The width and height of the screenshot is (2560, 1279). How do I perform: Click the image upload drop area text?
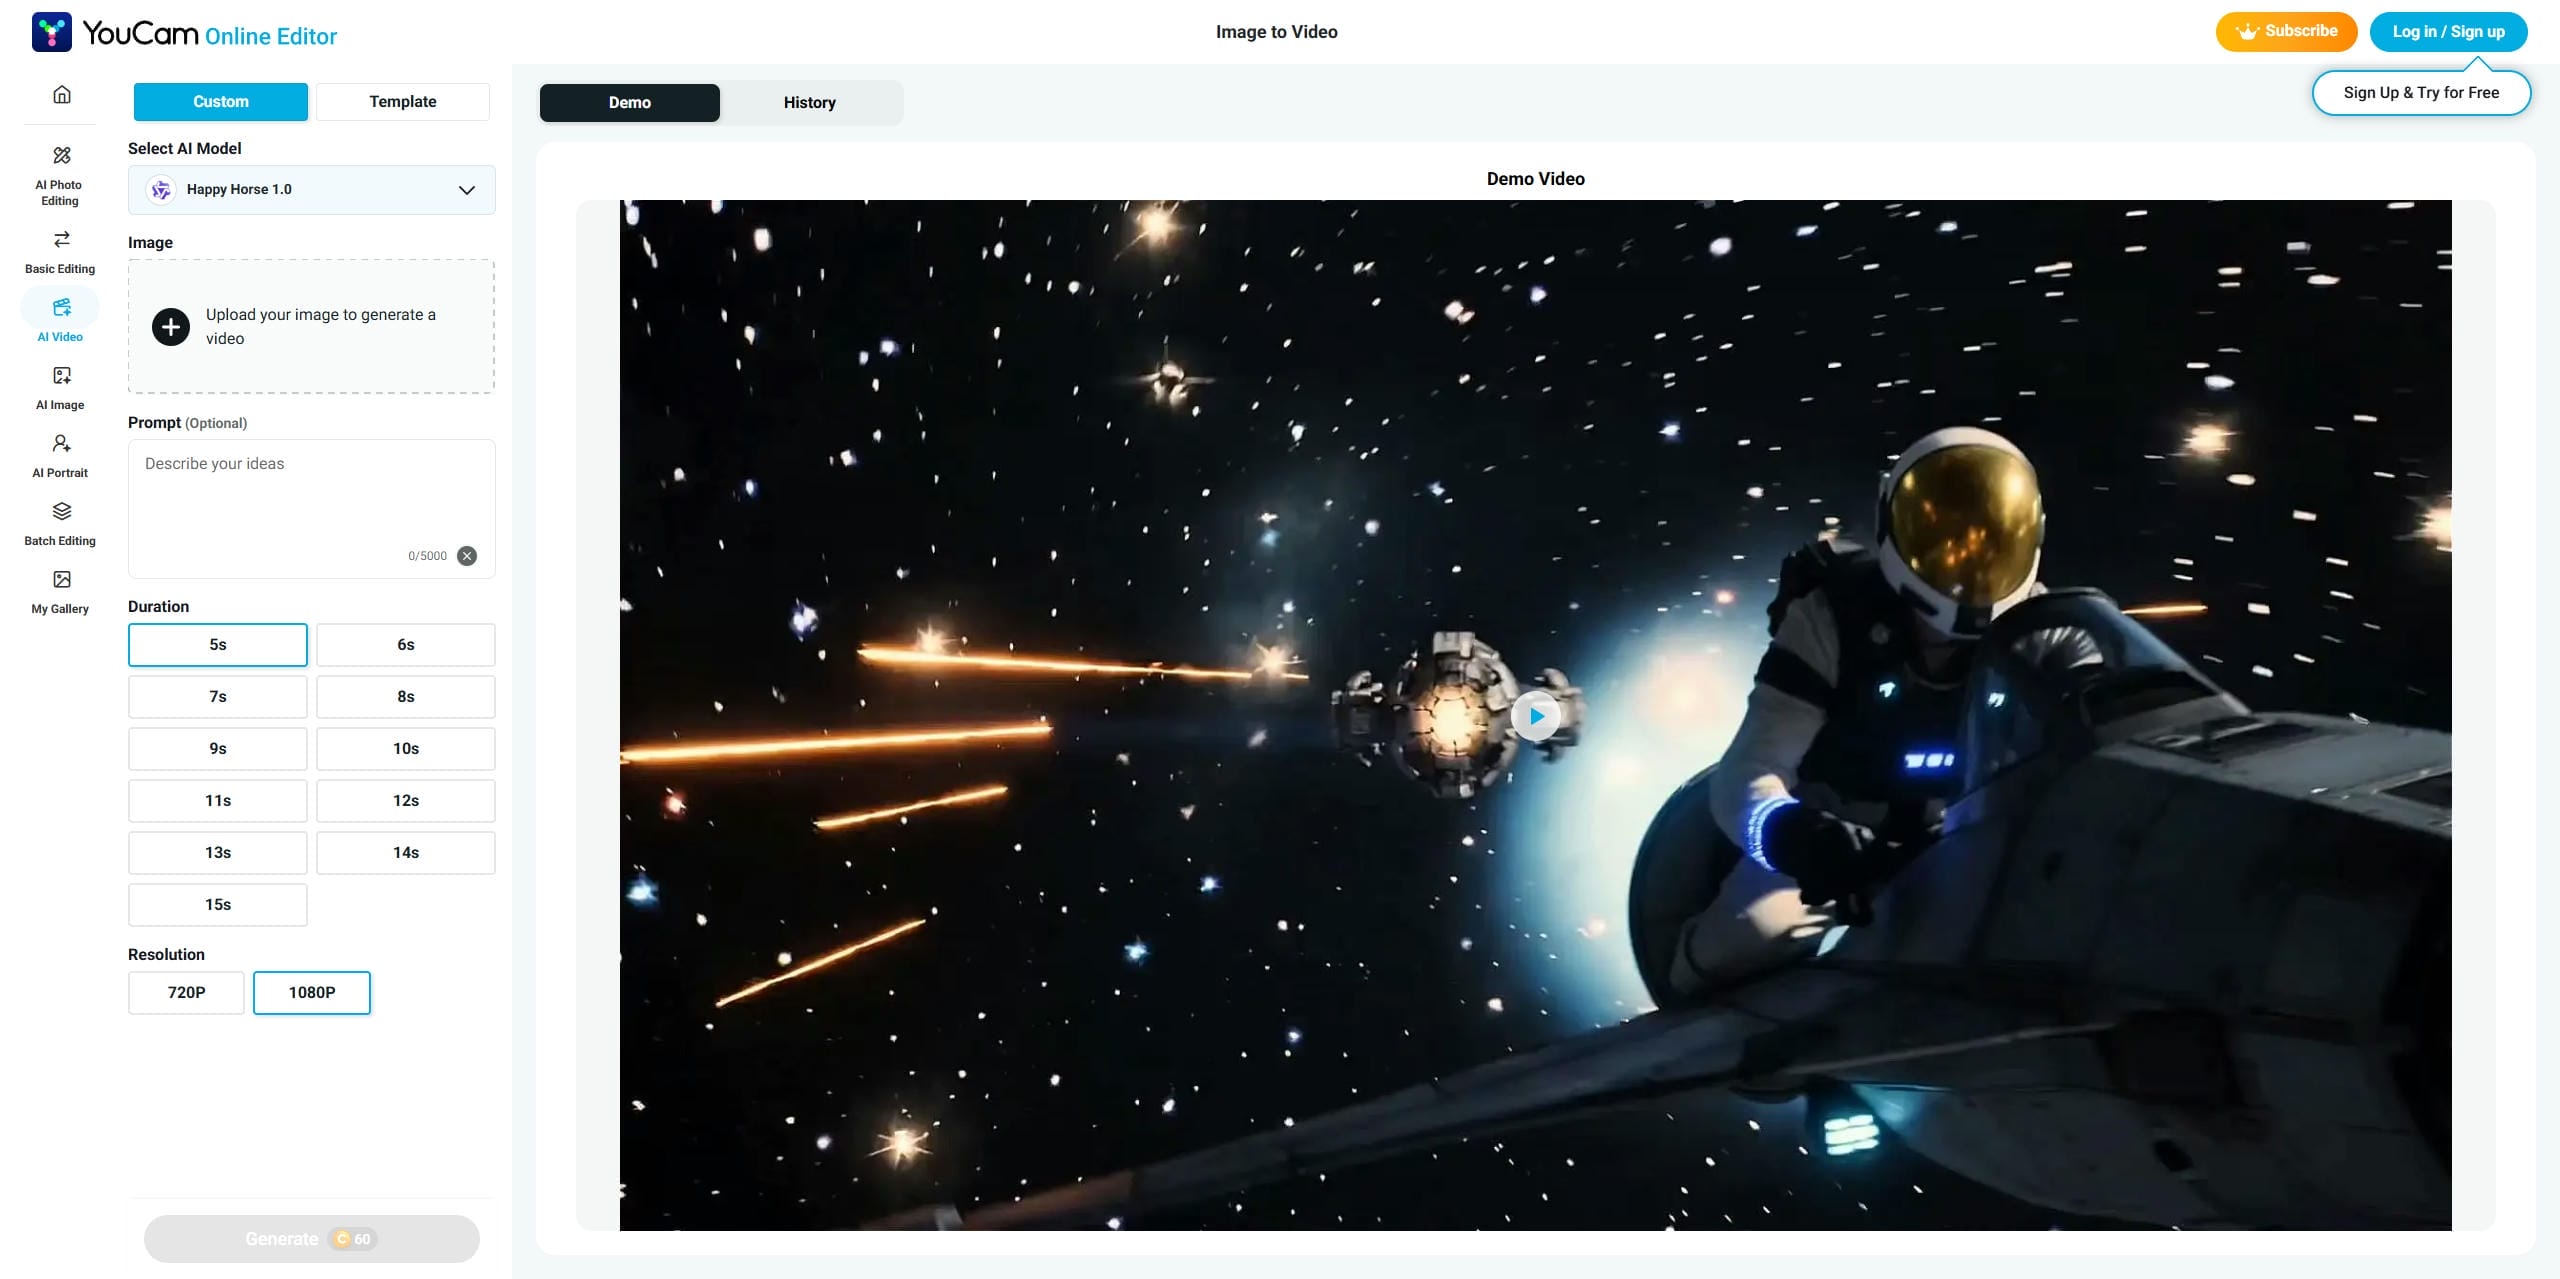[x=321, y=327]
